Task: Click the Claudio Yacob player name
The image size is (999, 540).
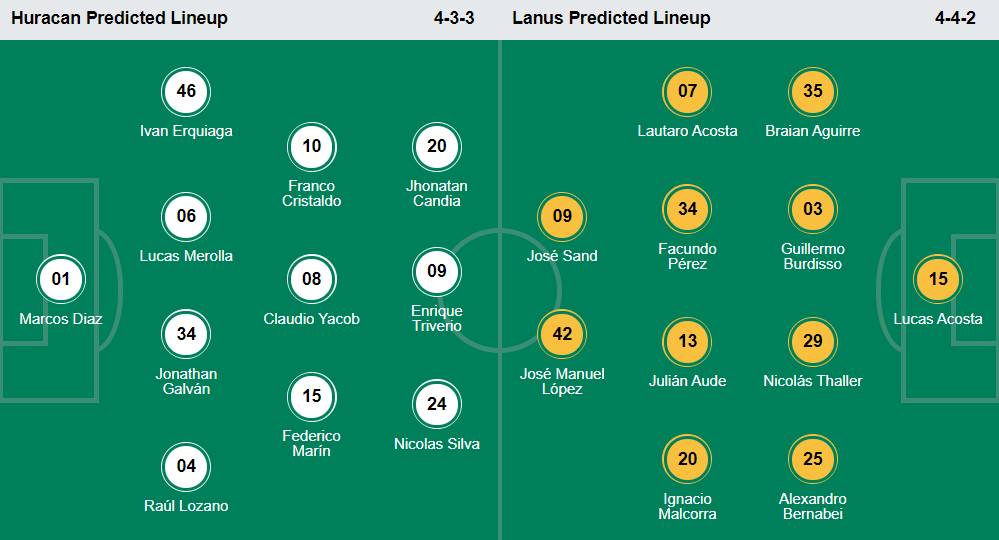Action: (312, 319)
